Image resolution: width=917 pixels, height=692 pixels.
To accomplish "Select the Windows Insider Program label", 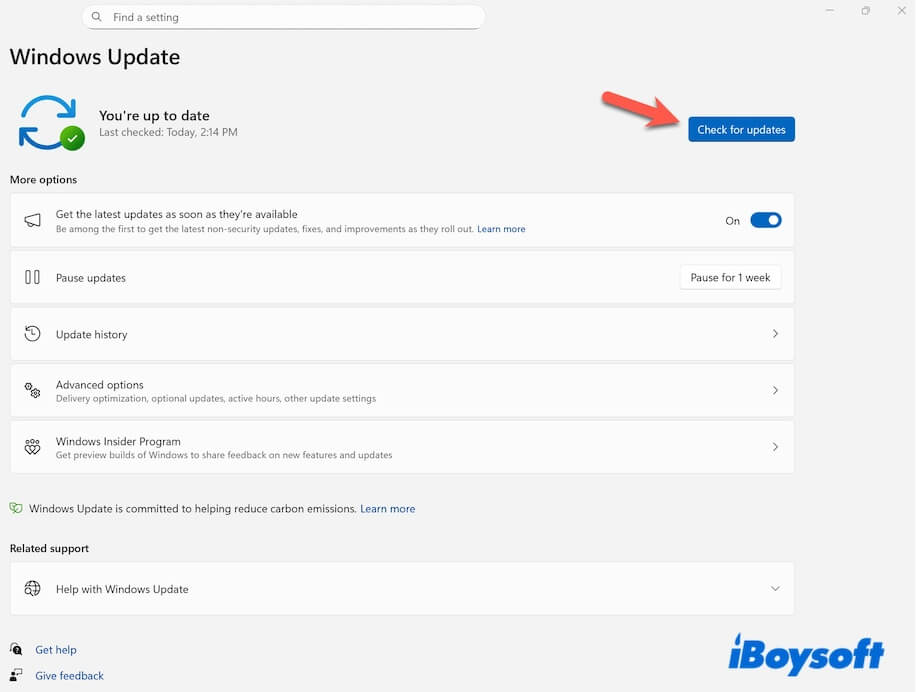I will pos(118,441).
